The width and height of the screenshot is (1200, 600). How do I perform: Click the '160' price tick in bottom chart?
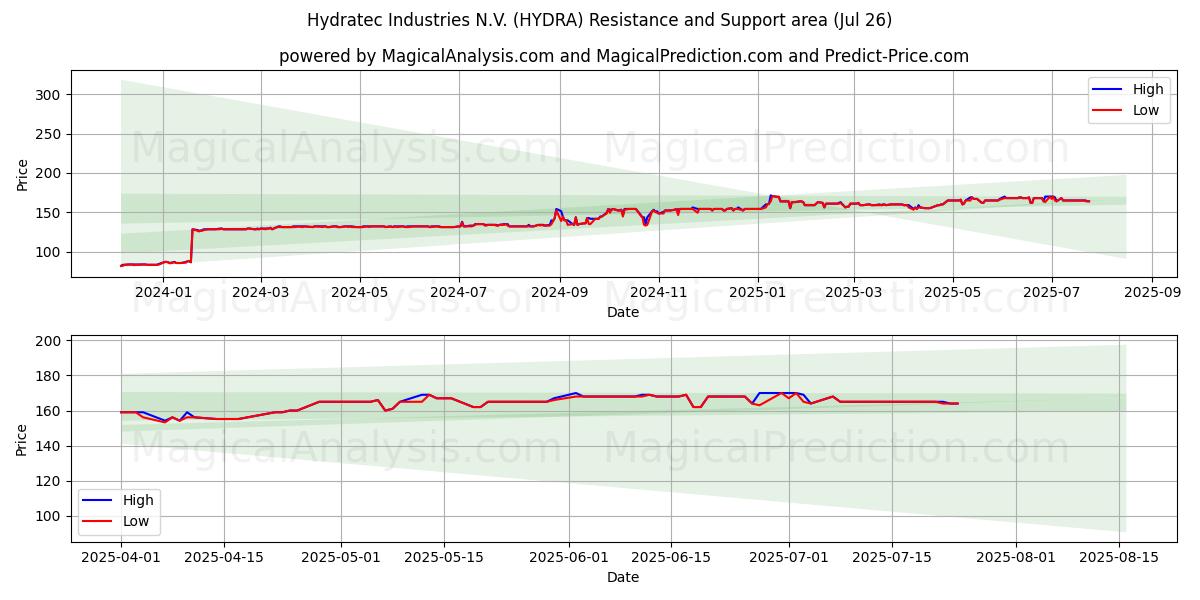click(50, 411)
